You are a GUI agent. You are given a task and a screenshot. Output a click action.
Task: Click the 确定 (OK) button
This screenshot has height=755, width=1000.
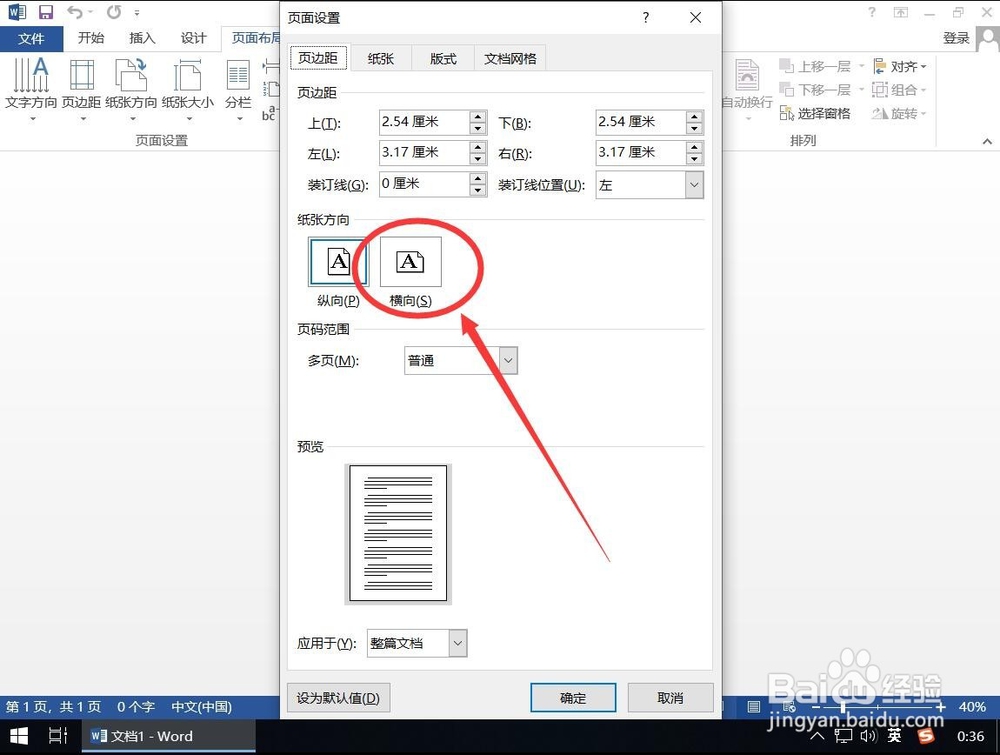coord(573,697)
